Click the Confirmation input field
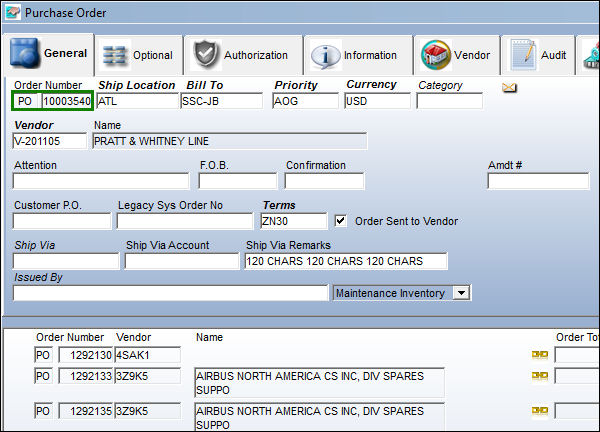The width and height of the screenshot is (600, 432). click(x=324, y=181)
